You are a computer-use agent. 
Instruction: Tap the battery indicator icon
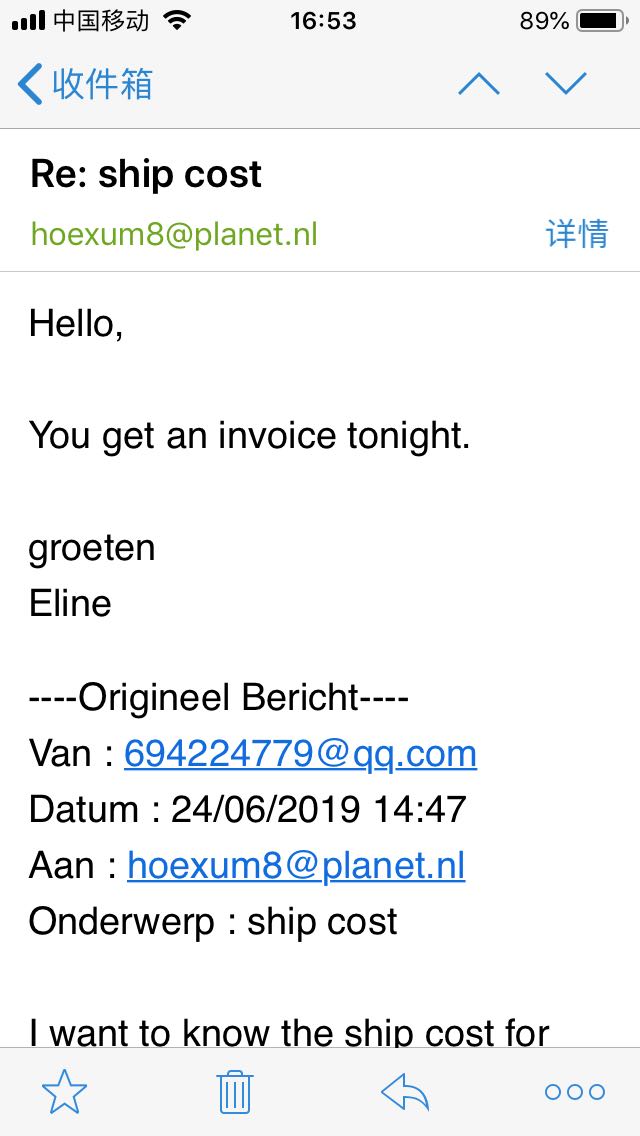602,21
